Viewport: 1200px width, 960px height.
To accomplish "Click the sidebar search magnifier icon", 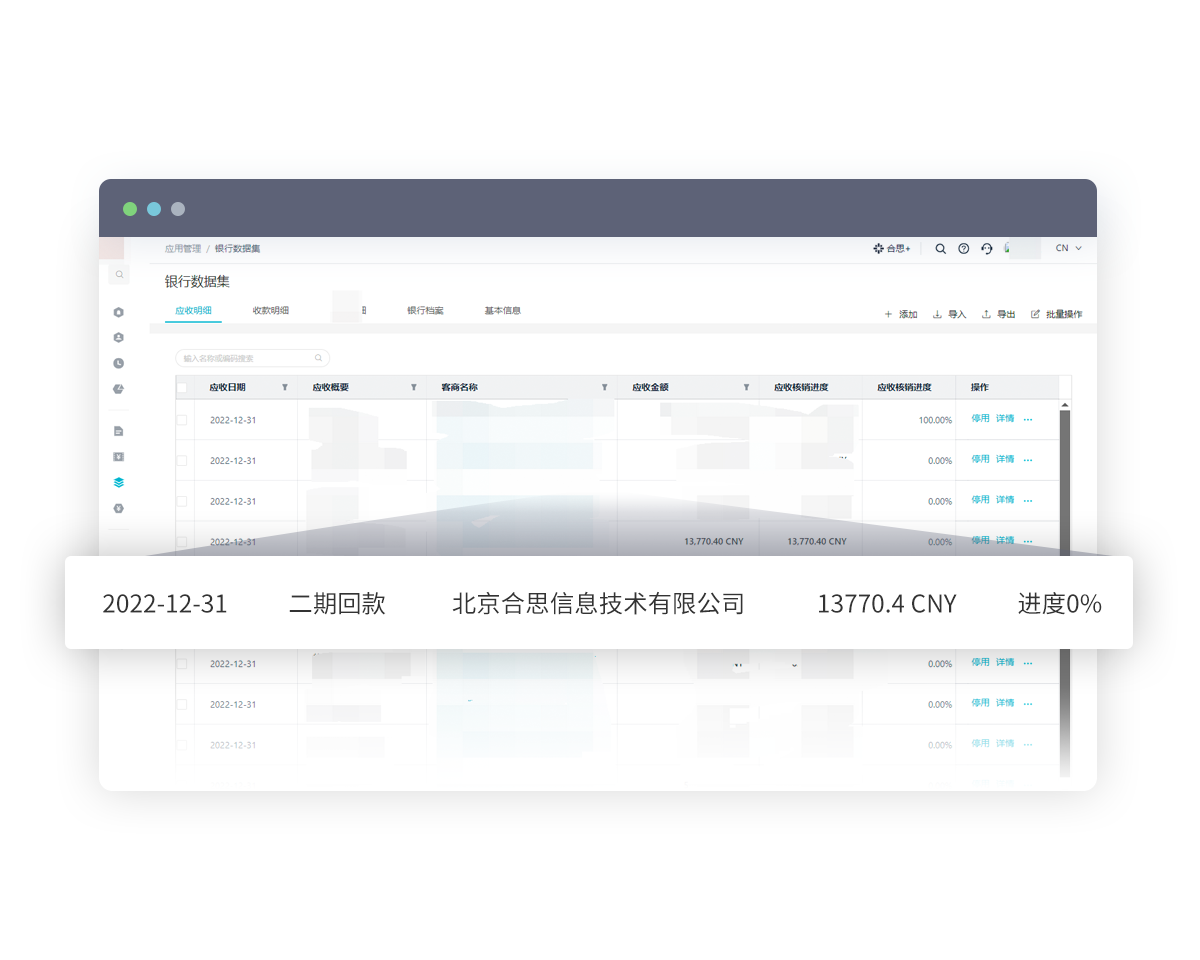I will tap(119, 274).
